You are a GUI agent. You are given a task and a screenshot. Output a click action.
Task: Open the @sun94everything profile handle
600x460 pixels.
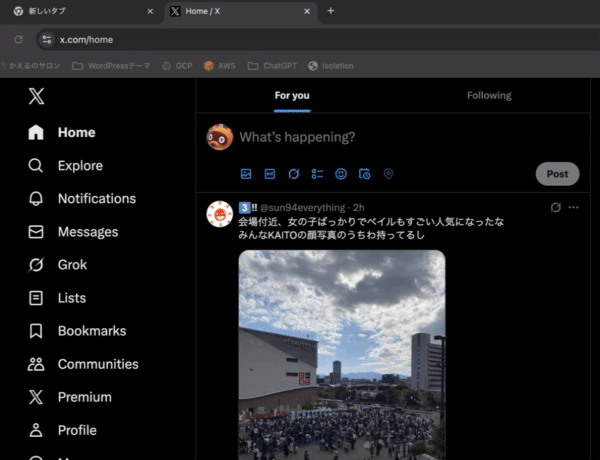pos(302,208)
